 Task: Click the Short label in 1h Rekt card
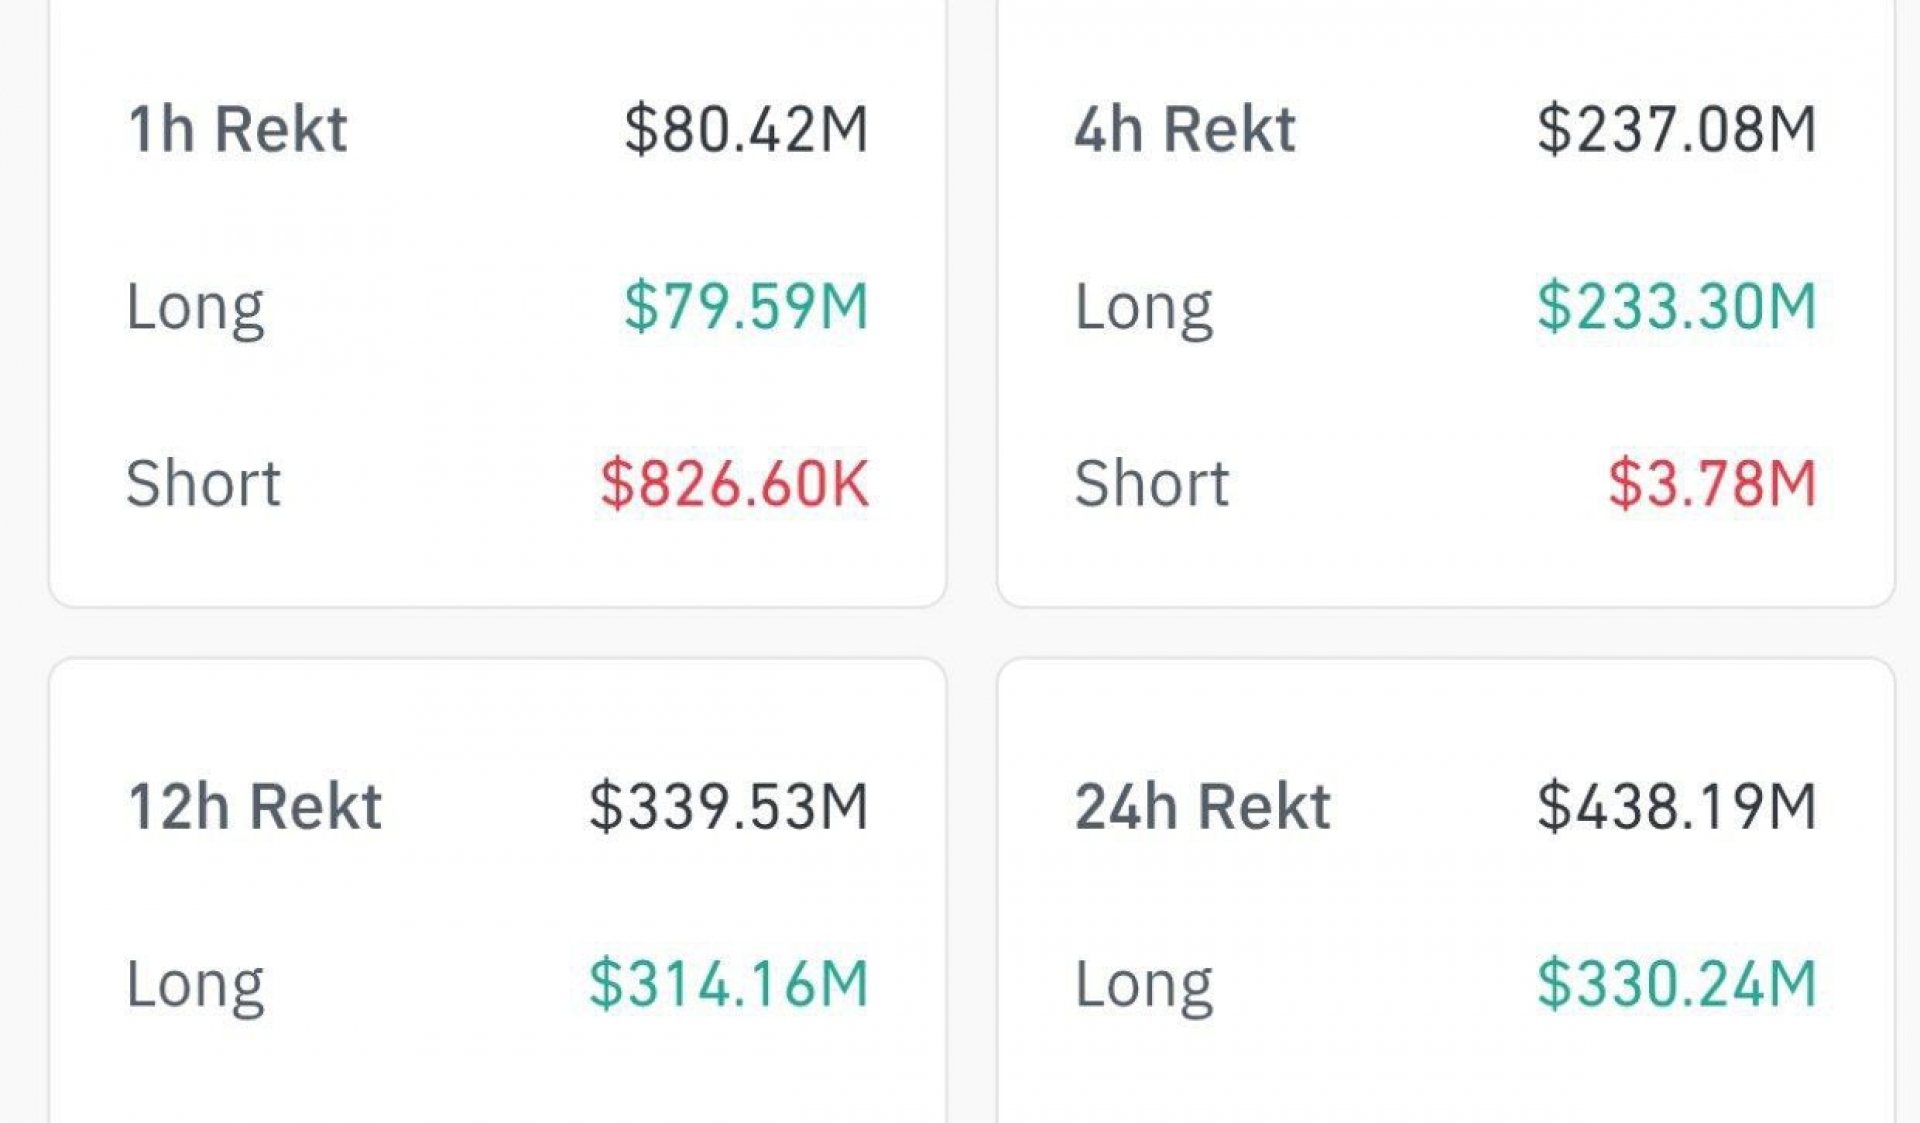coord(203,483)
